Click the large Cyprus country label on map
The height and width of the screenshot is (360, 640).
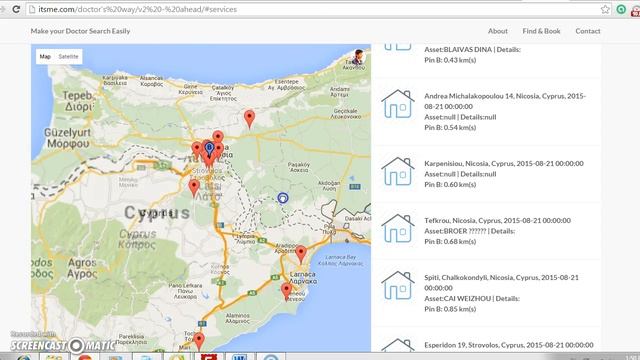click(x=157, y=213)
